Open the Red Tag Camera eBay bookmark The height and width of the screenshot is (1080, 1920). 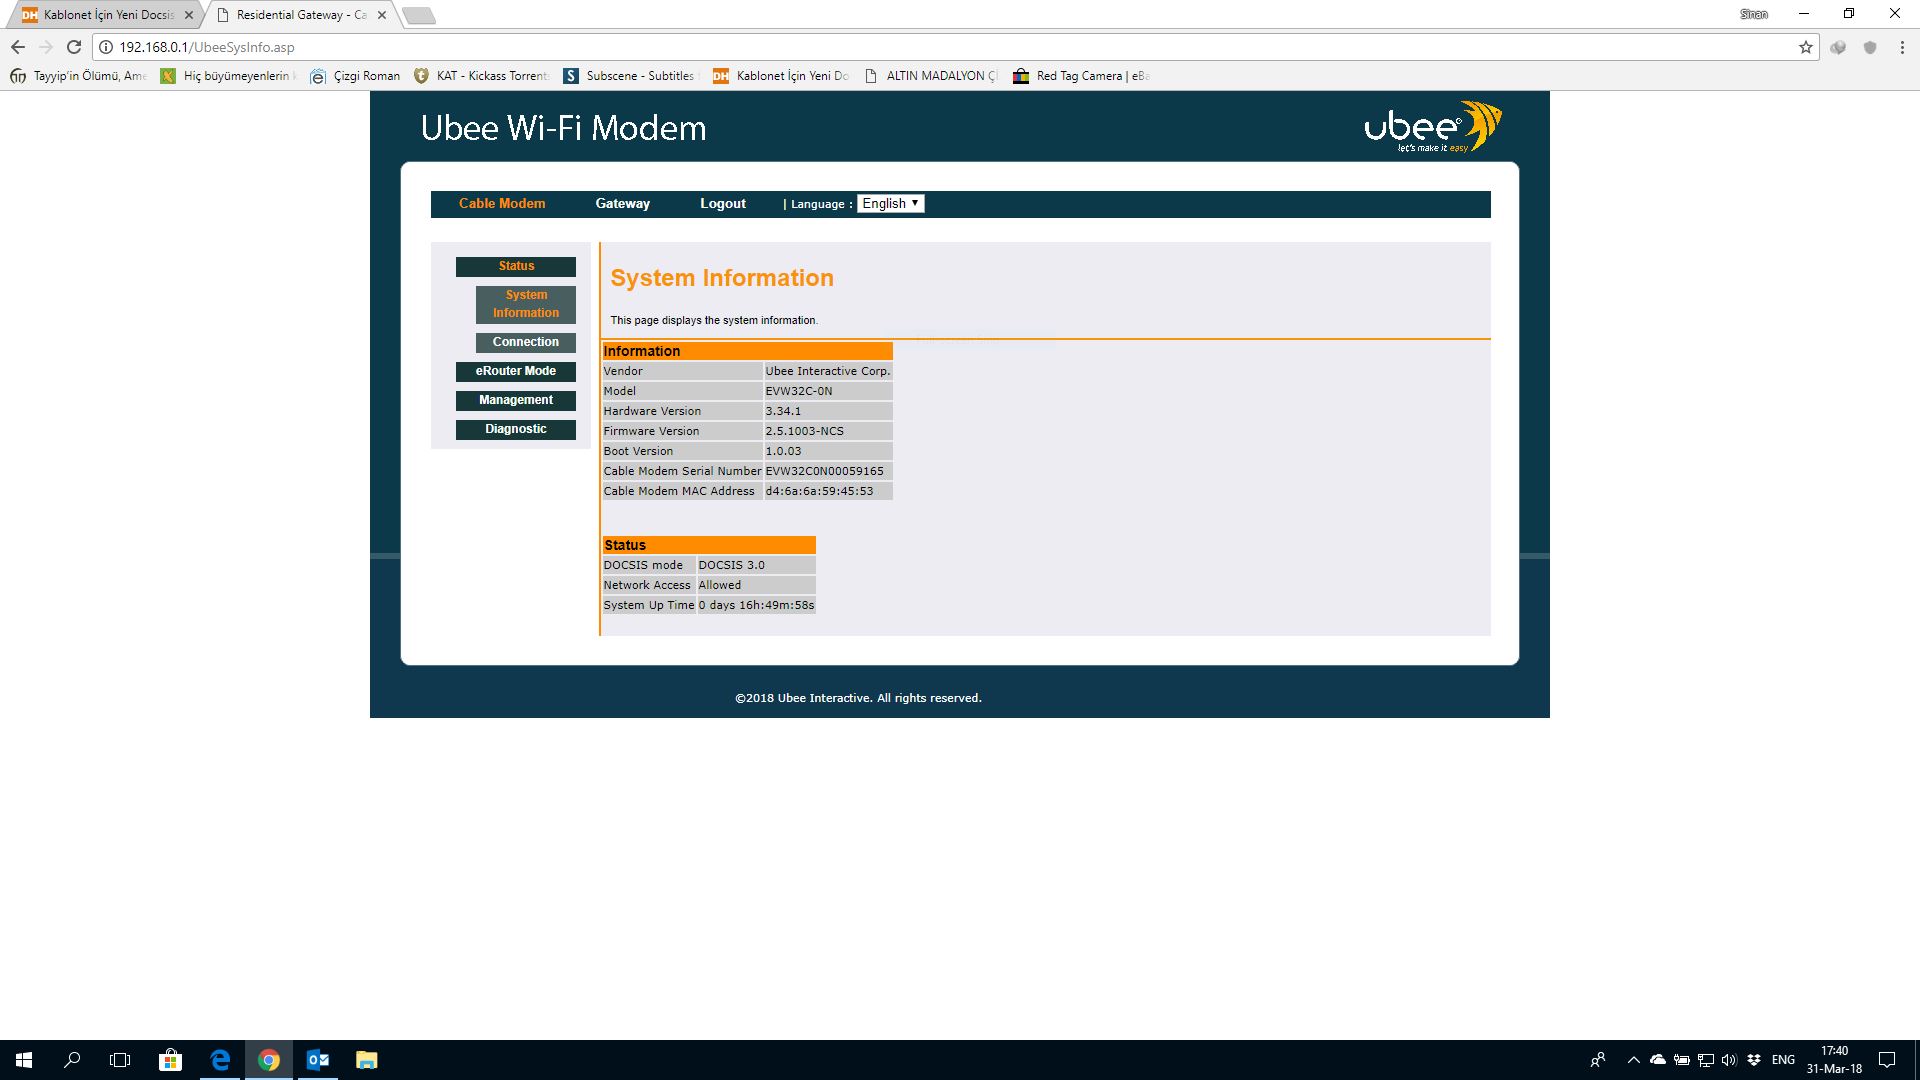(1081, 76)
